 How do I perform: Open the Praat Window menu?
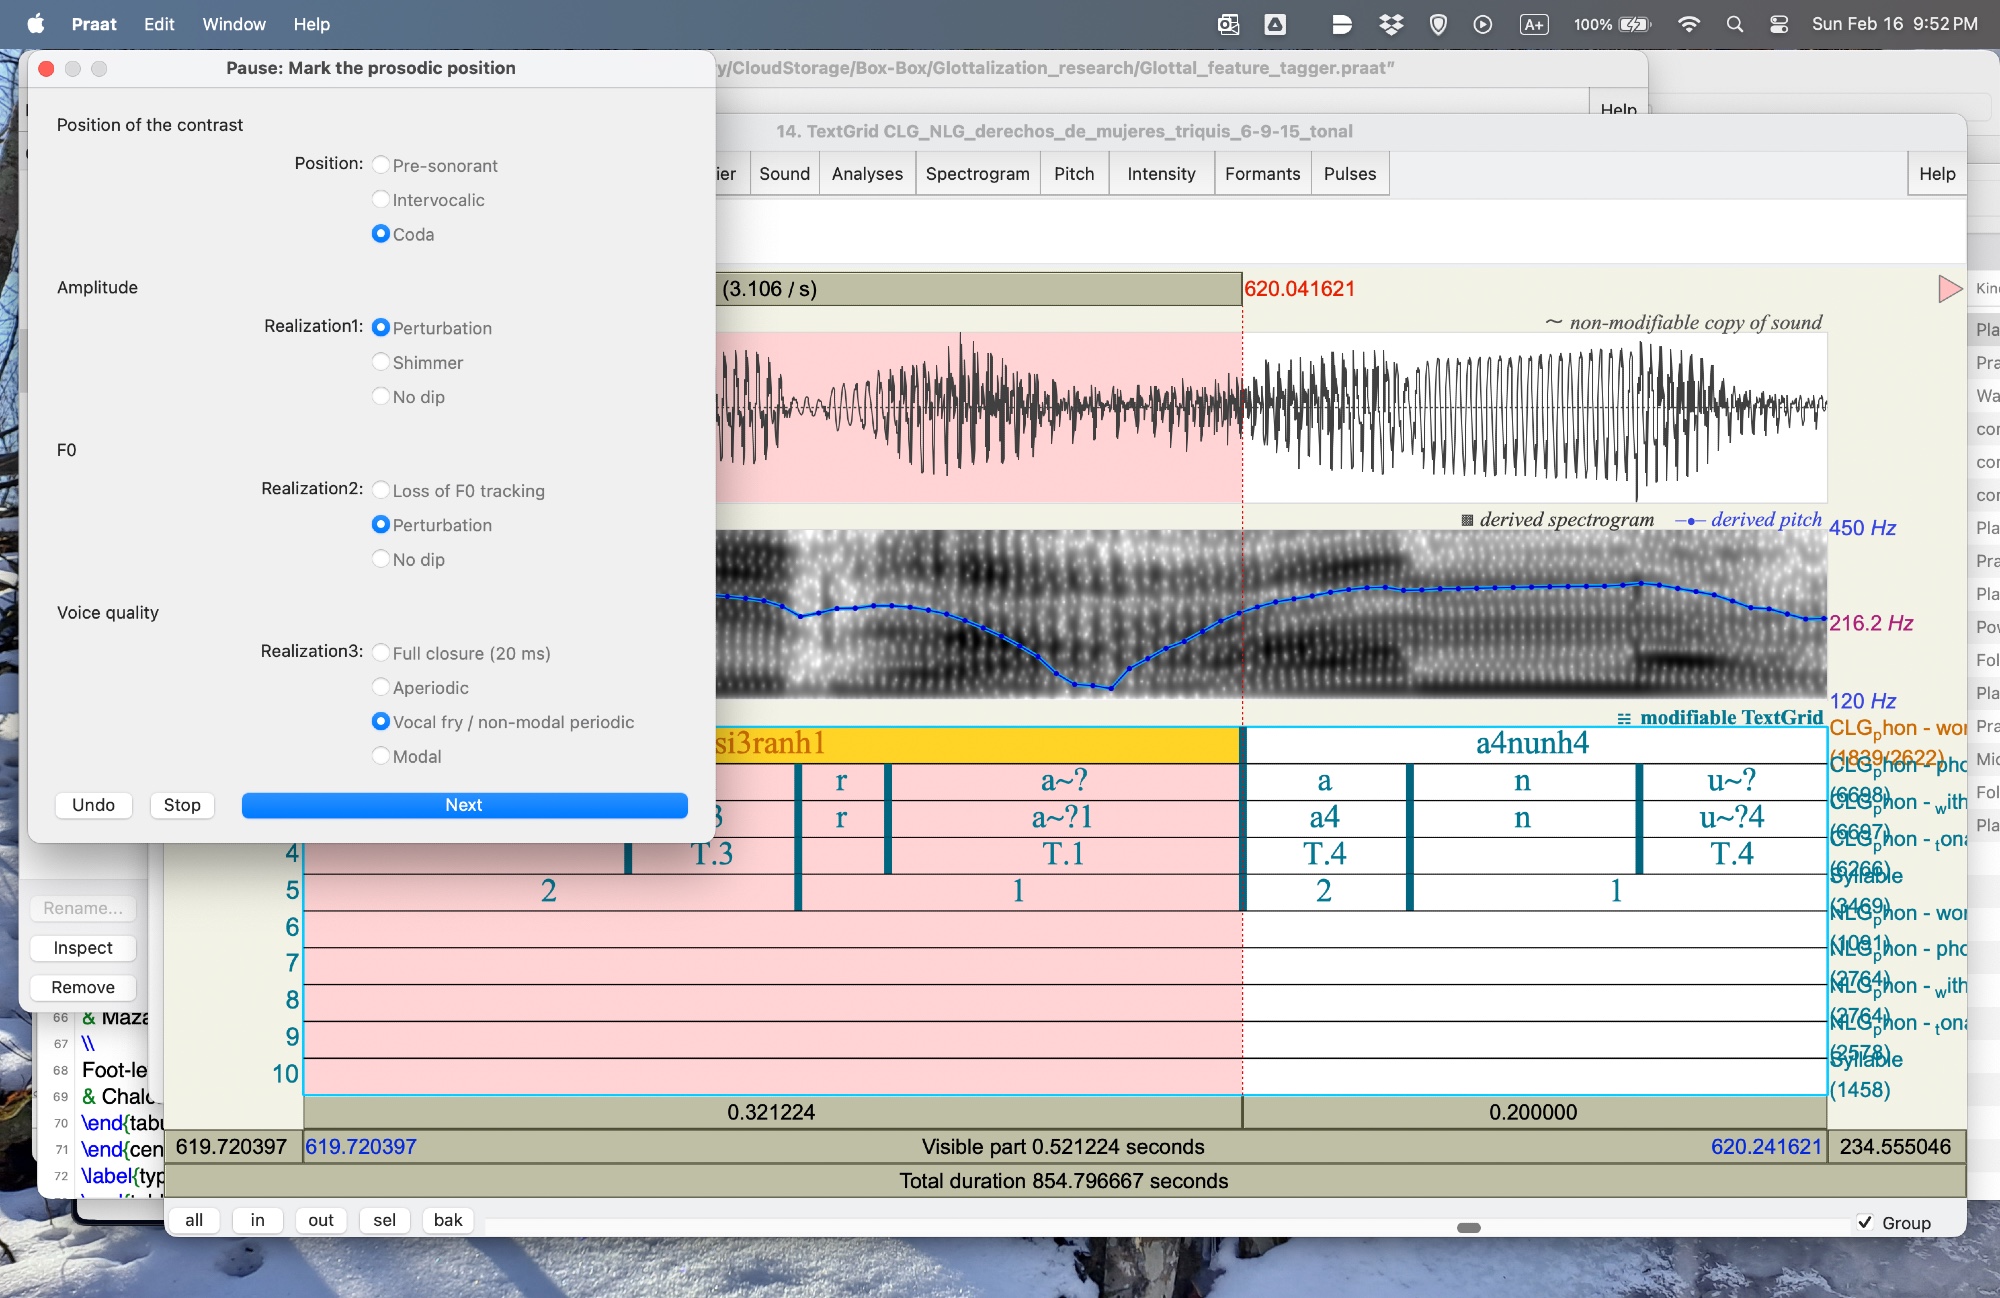tap(234, 24)
